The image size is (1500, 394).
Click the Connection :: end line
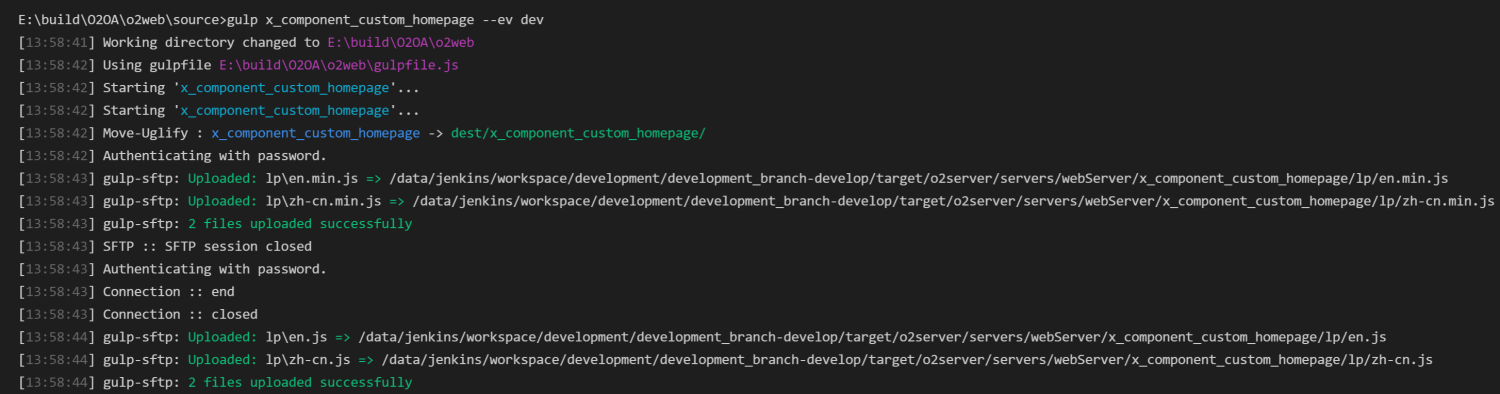[168, 292]
